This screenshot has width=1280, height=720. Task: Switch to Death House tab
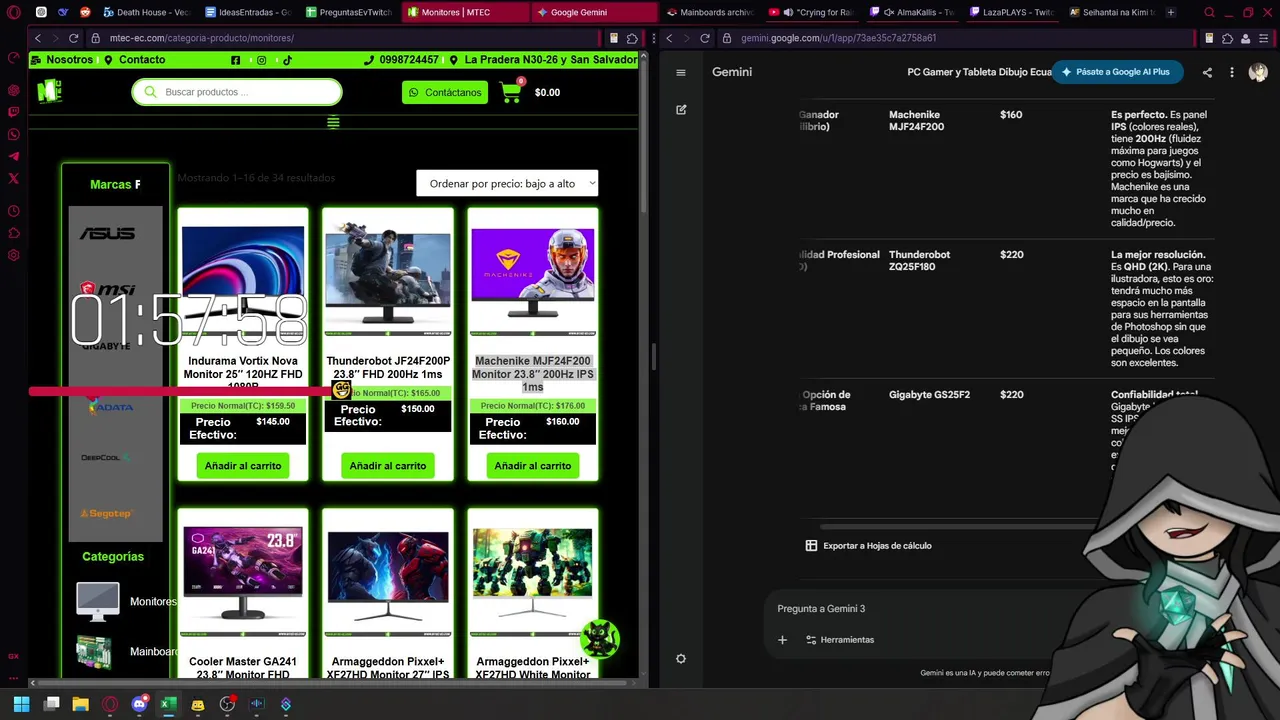[146, 12]
